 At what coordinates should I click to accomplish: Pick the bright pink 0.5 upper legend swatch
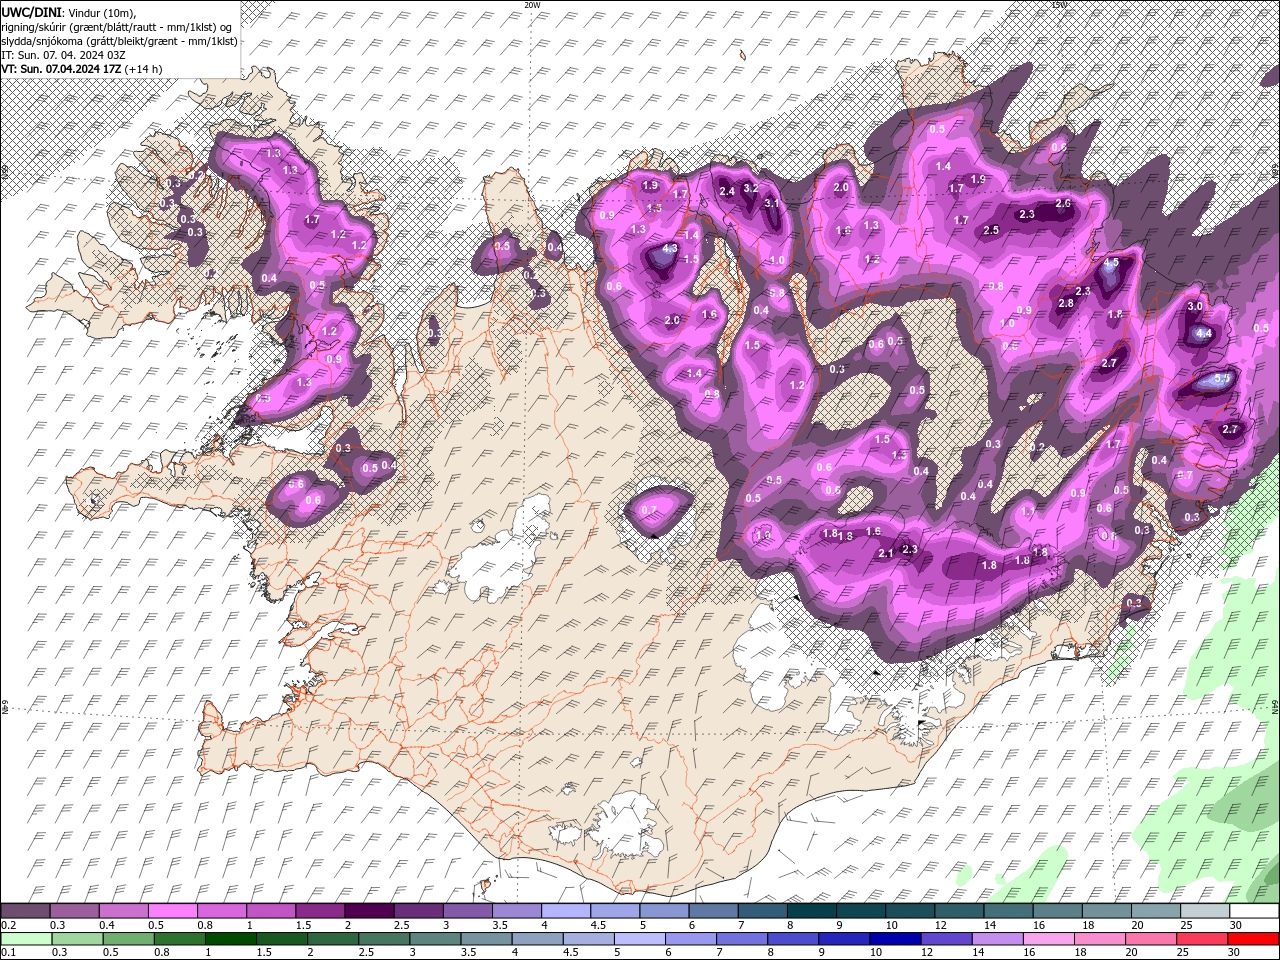(172, 911)
